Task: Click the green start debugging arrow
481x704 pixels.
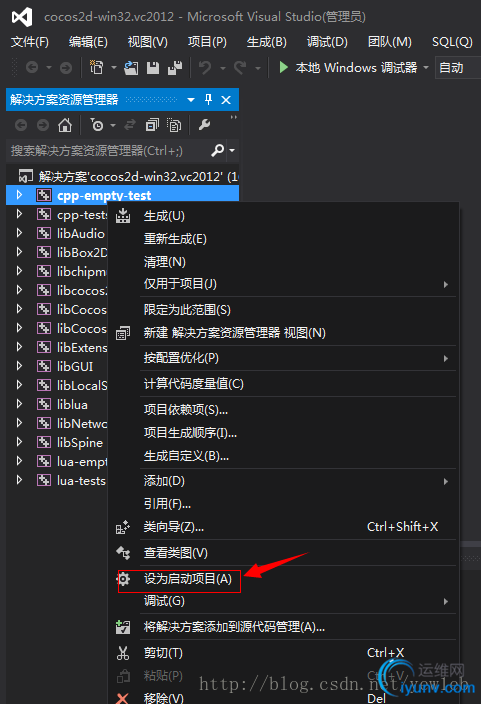Action: [283, 68]
